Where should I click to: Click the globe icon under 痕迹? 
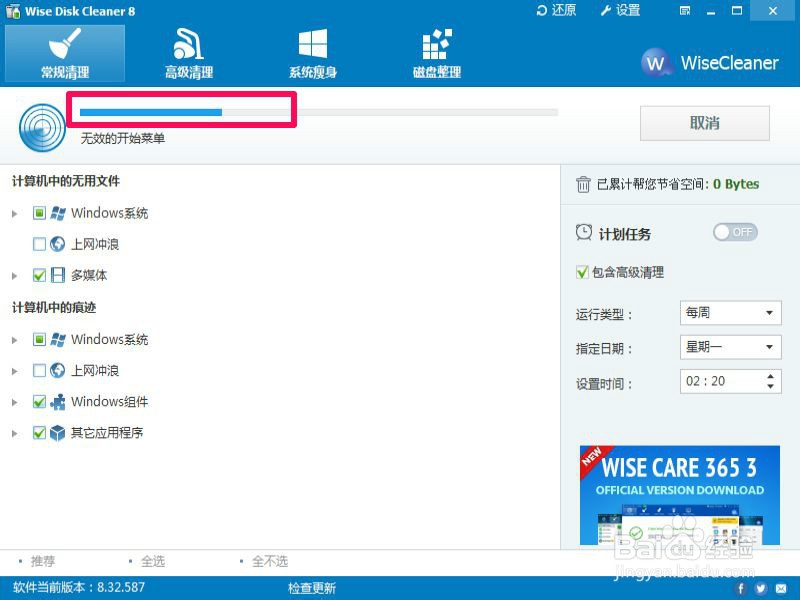[58, 370]
